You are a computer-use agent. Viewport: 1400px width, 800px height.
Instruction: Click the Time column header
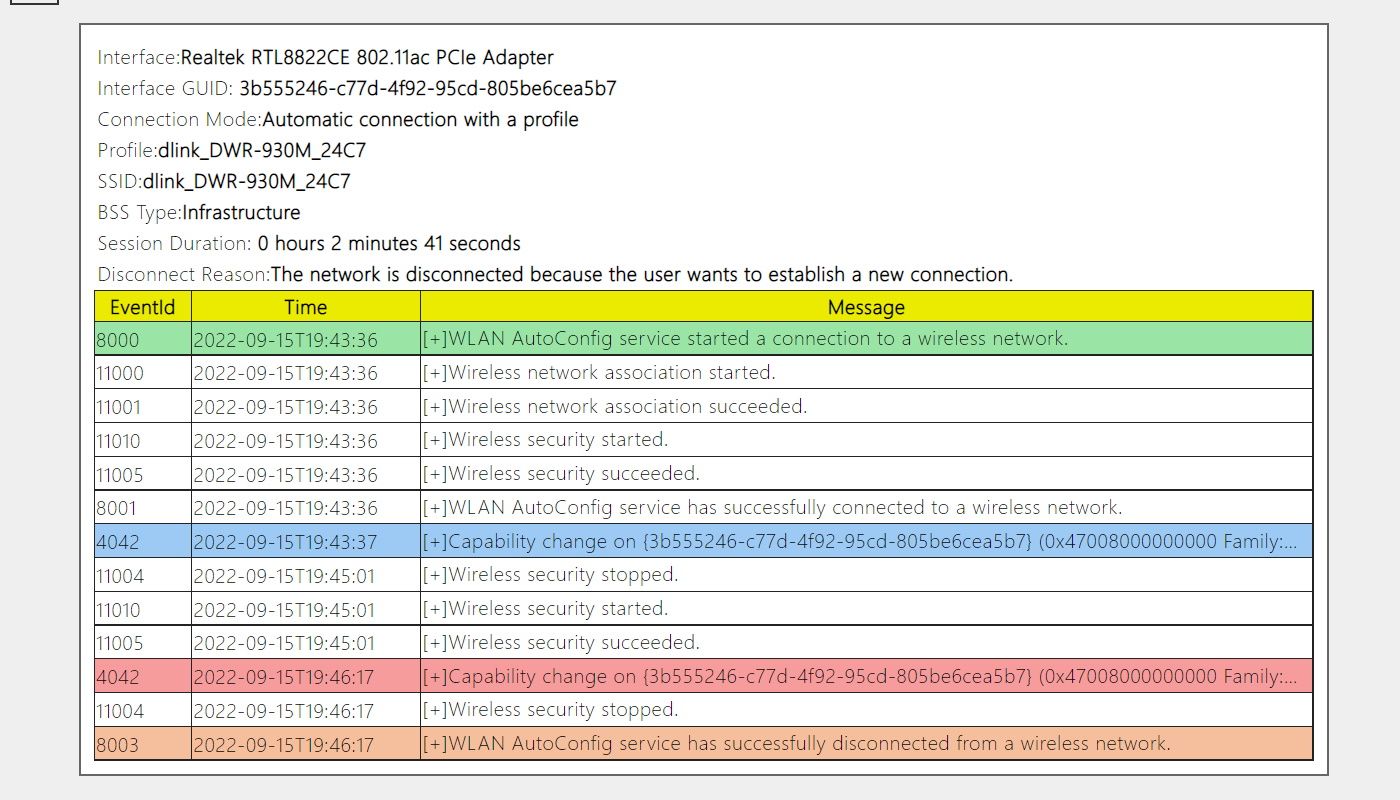306,307
